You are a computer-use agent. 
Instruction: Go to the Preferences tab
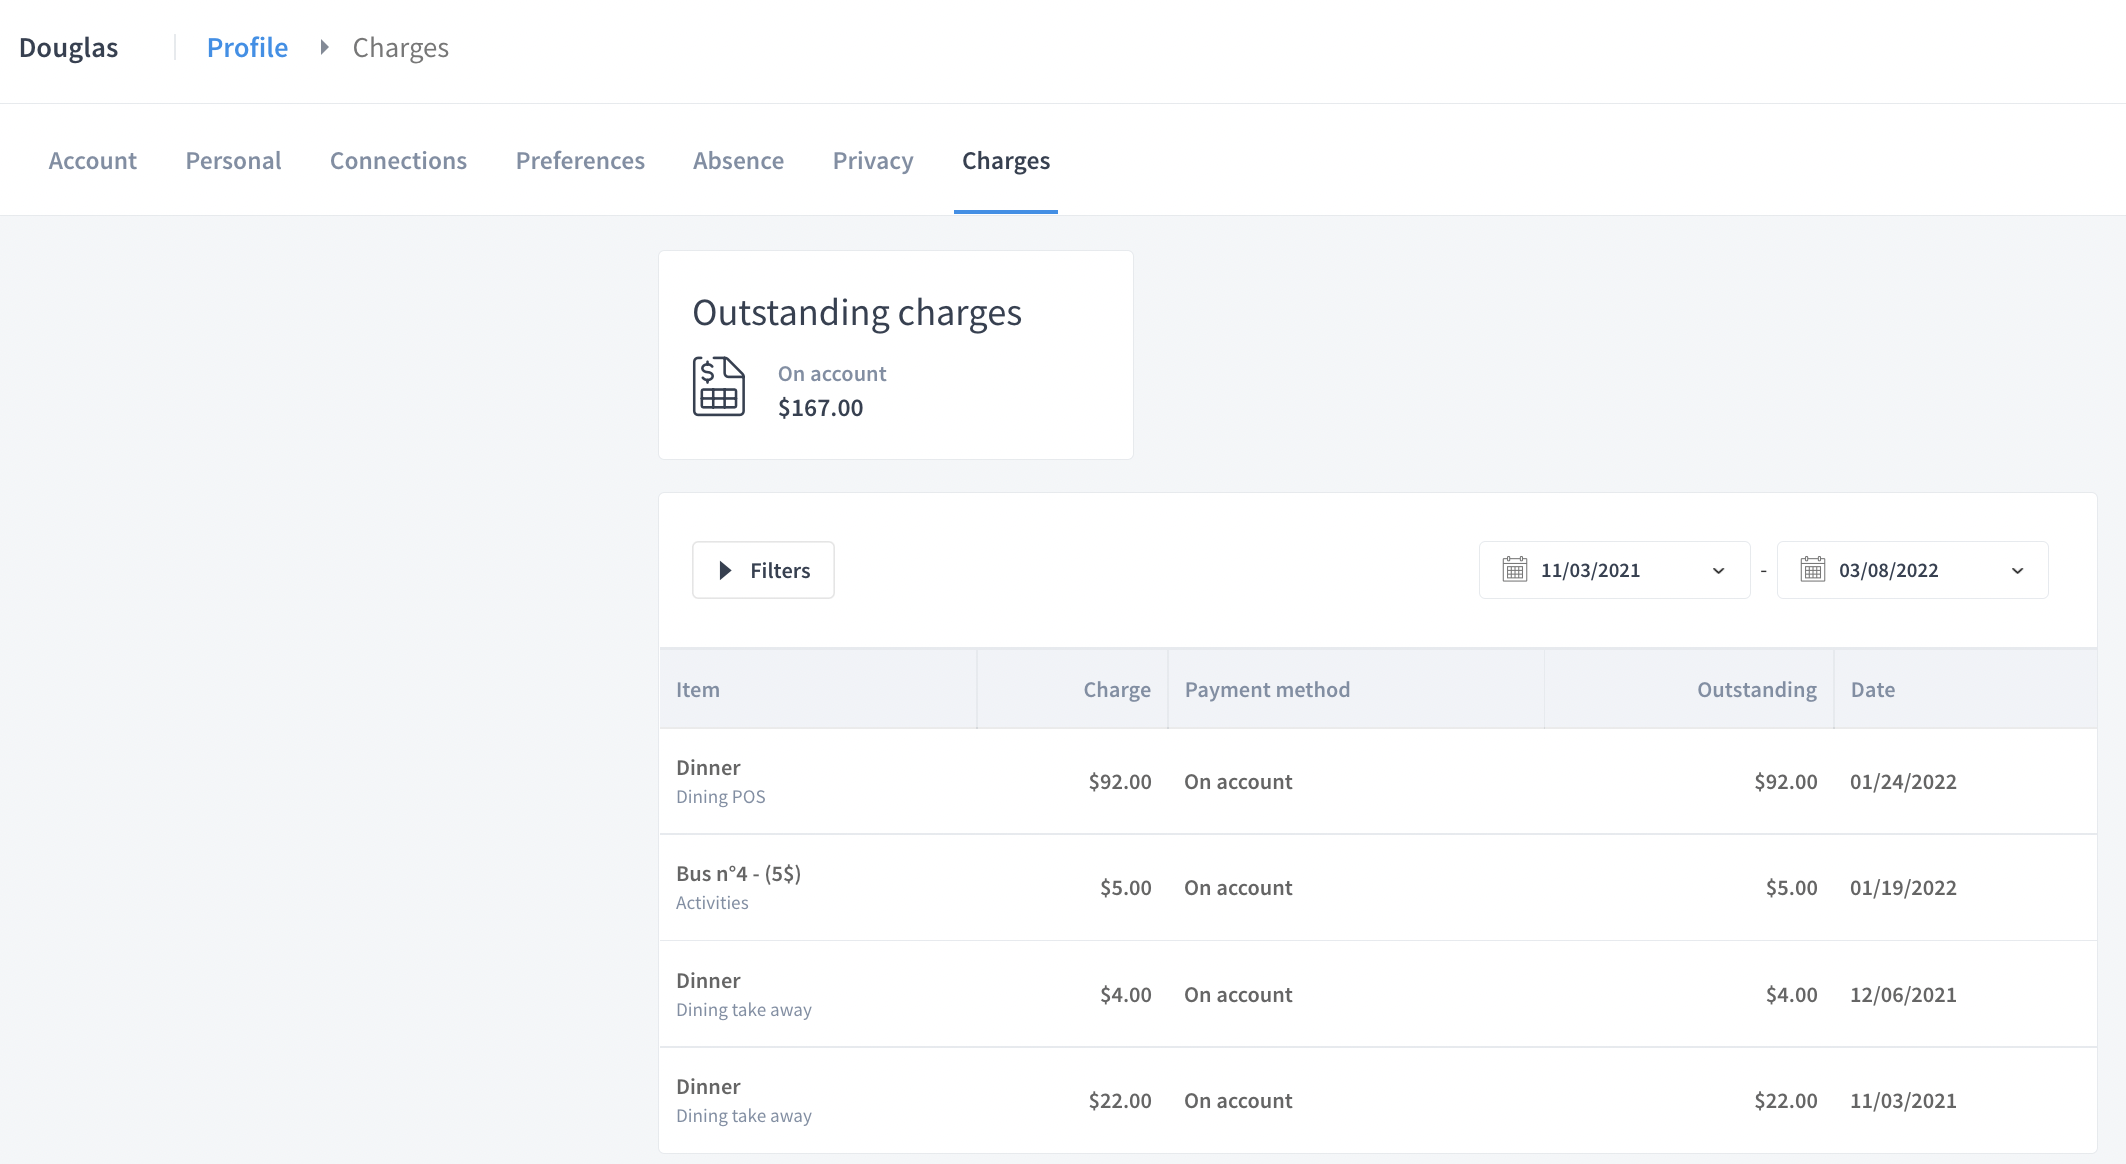point(580,161)
